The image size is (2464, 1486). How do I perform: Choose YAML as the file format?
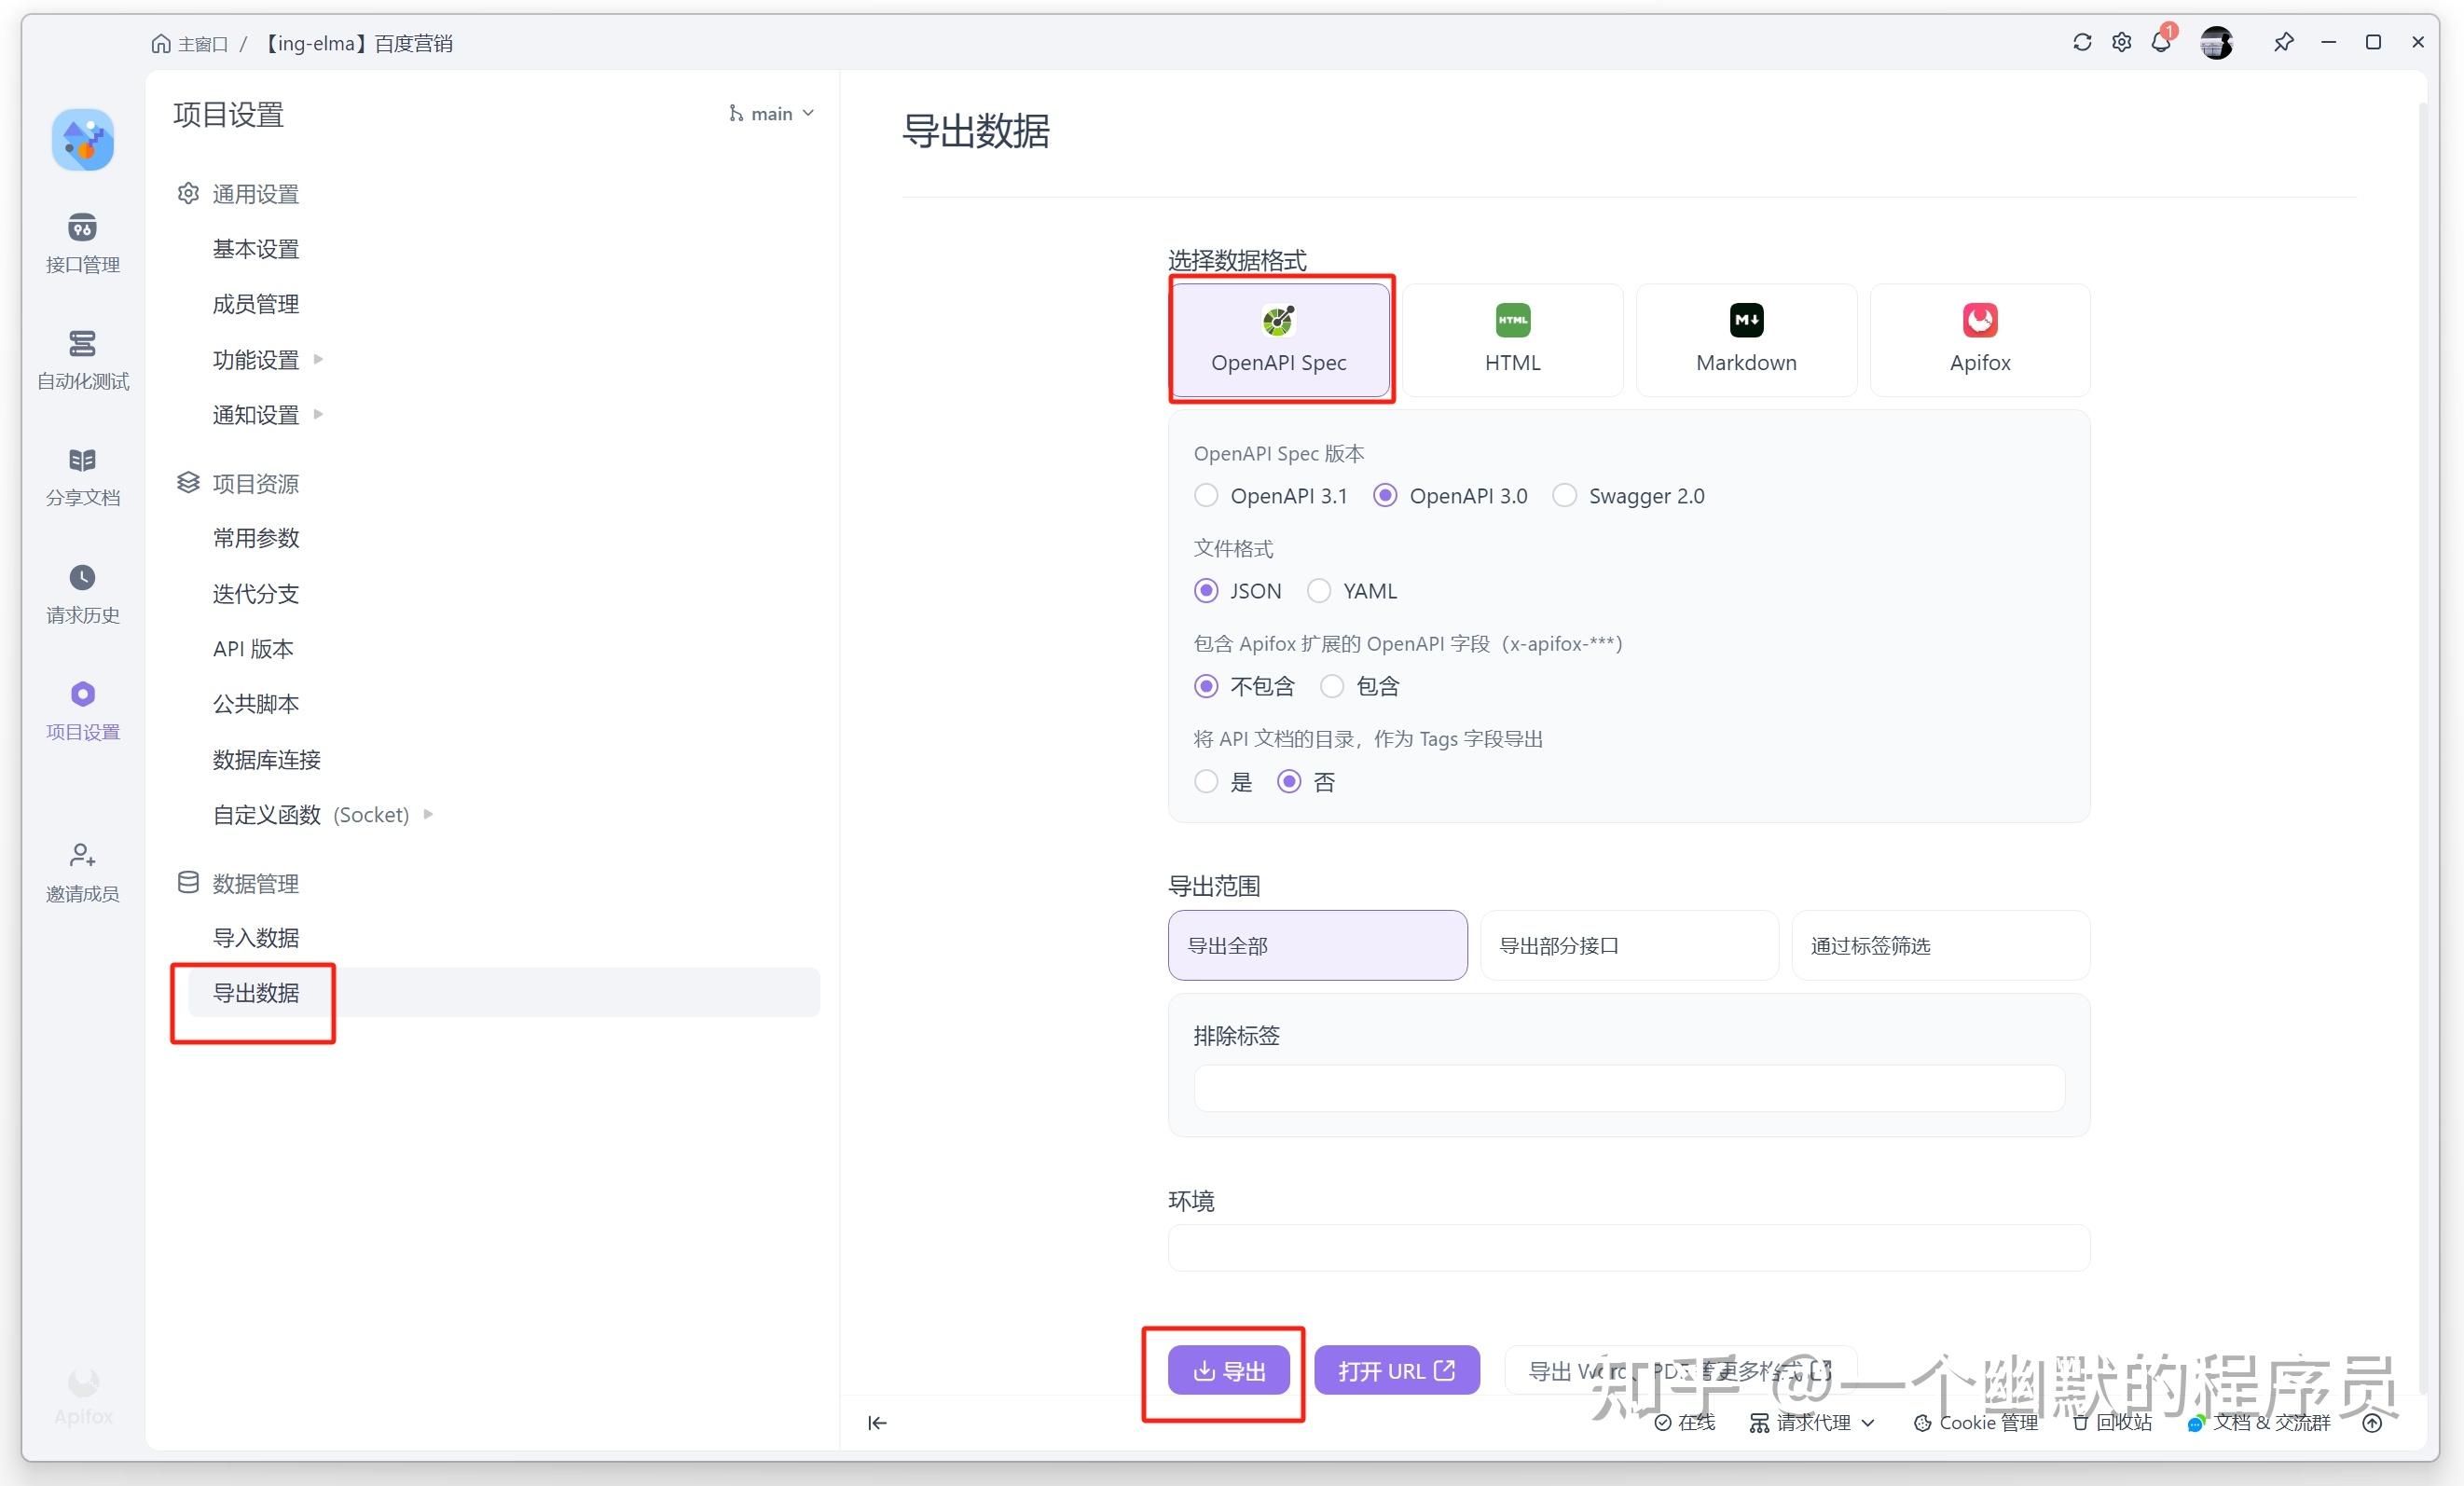click(x=1319, y=590)
